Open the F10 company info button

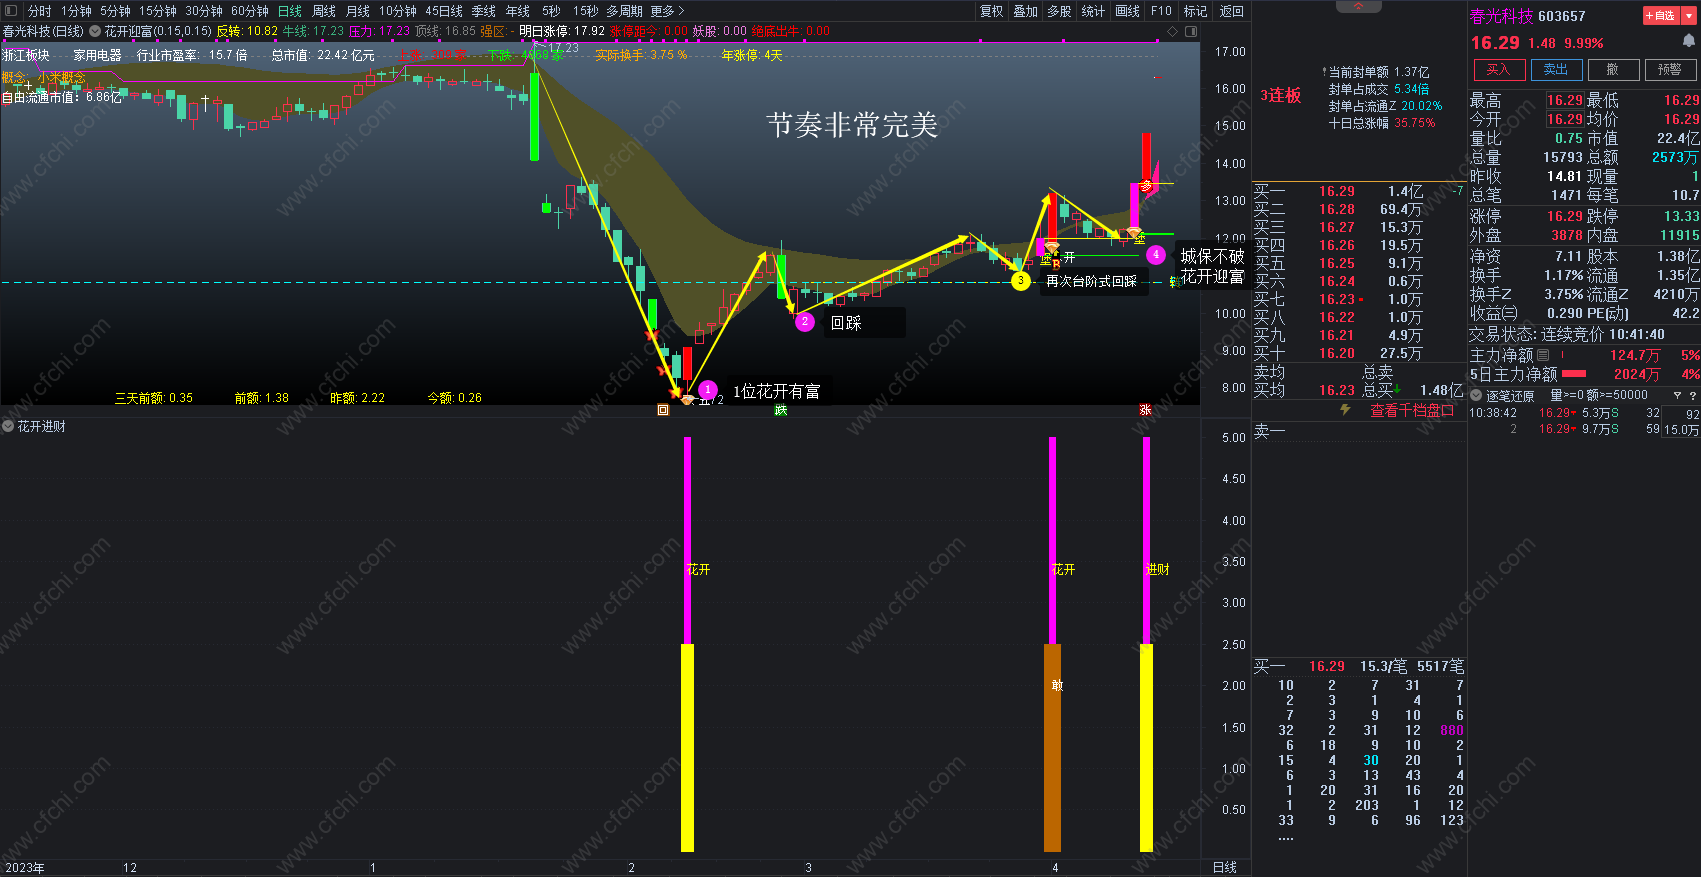coord(1161,11)
